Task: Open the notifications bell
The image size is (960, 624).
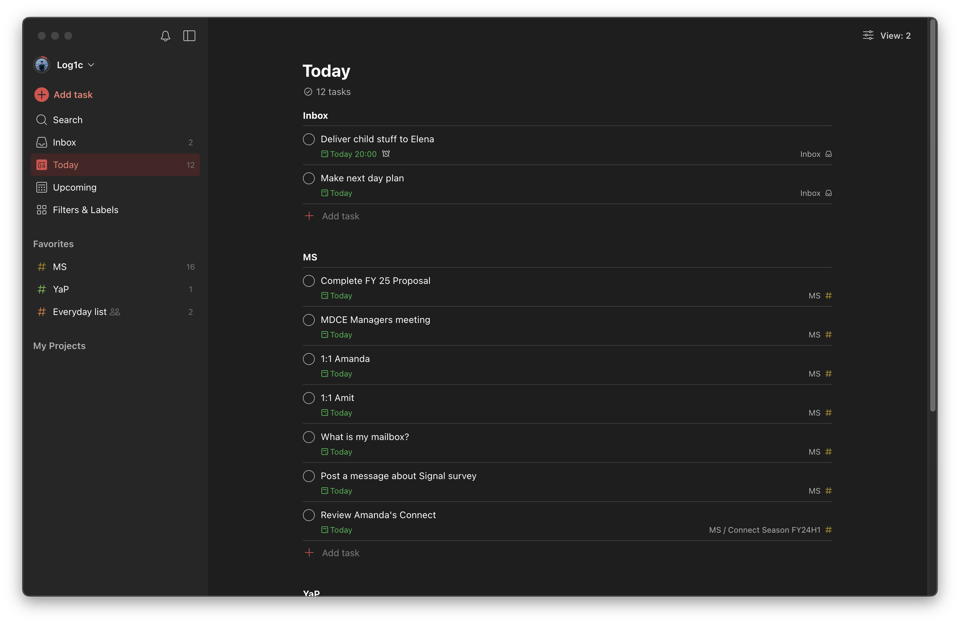Action: [x=166, y=36]
